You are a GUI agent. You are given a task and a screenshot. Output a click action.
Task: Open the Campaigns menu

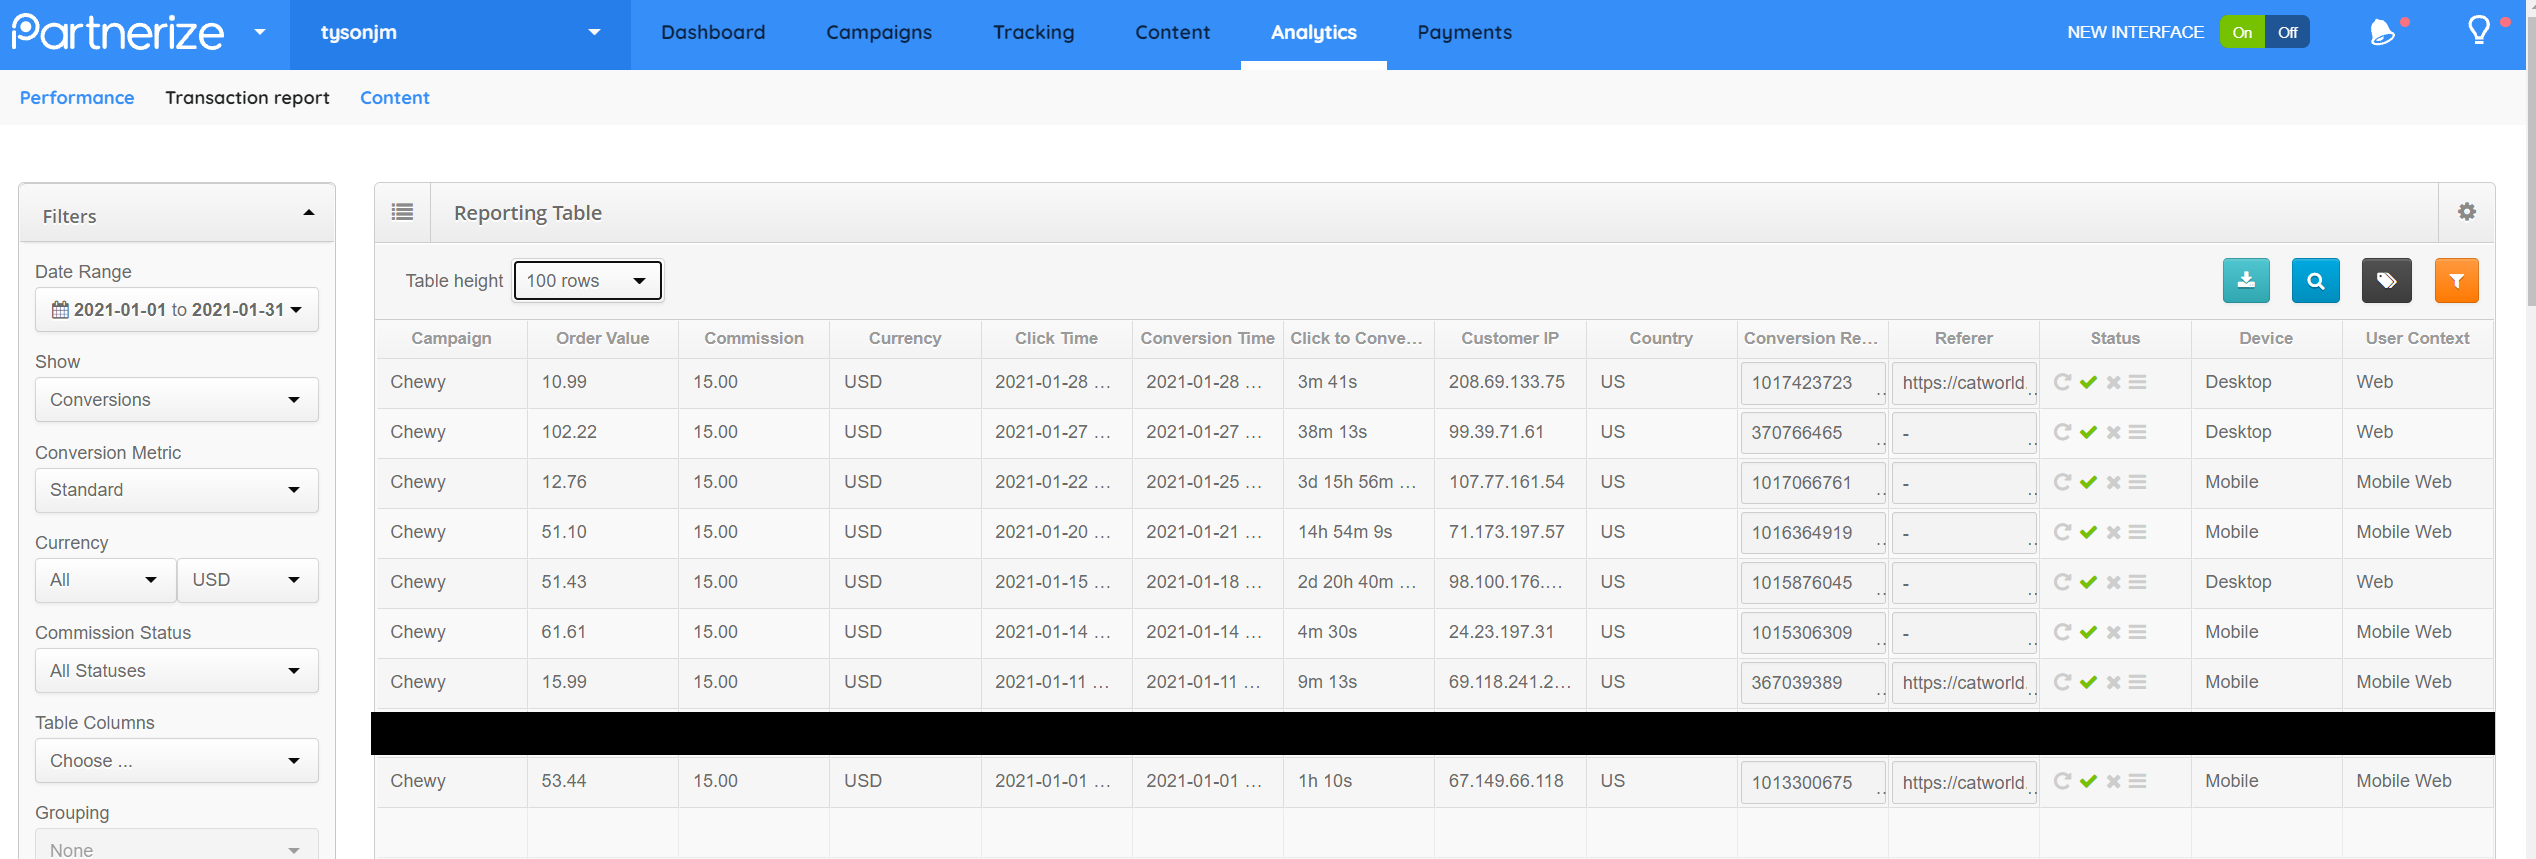(x=879, y=32)
